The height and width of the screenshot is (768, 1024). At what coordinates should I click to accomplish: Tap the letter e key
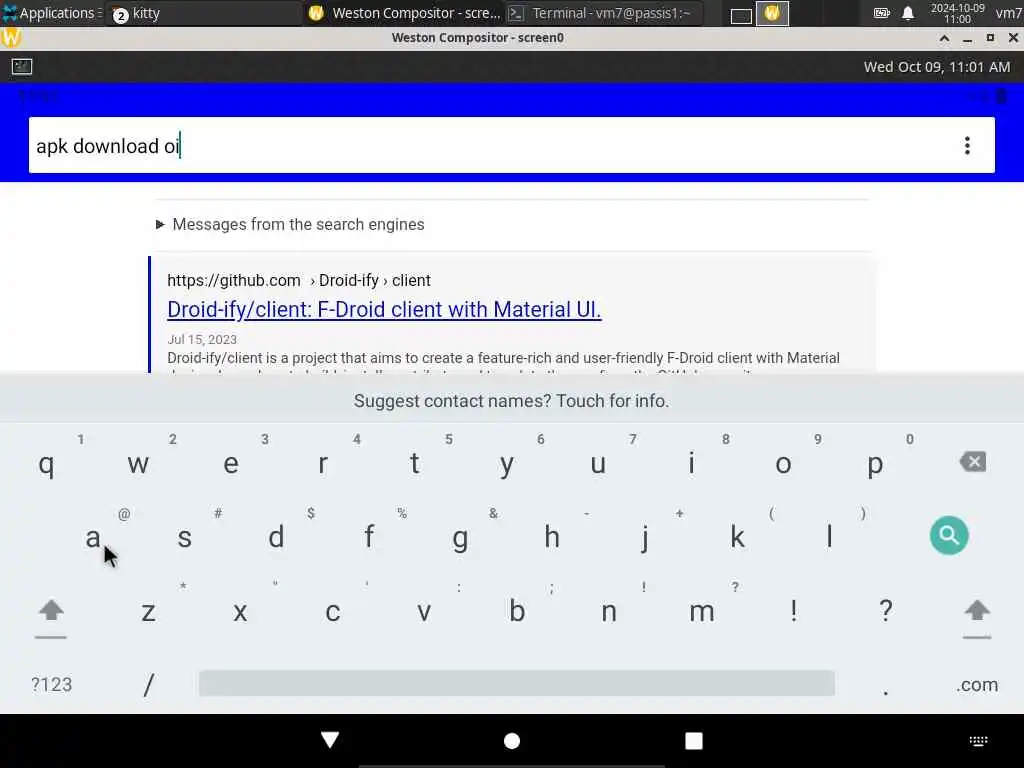click(x=231, y=465)
